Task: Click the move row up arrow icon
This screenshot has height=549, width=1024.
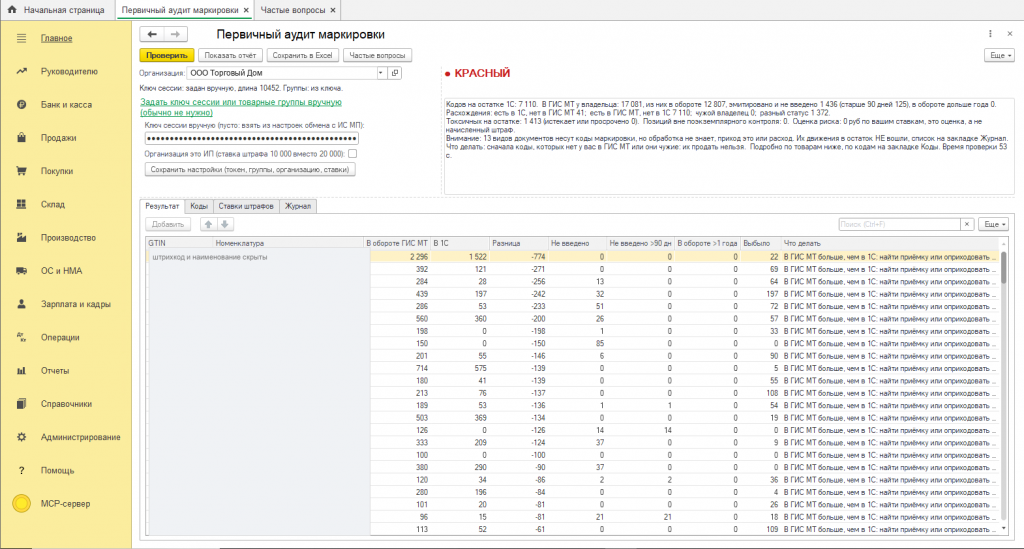Action: coord(208,224)
